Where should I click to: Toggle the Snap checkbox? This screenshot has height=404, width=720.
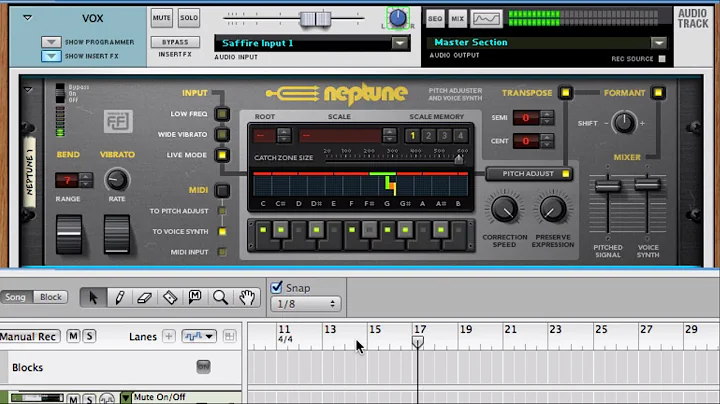276,288
